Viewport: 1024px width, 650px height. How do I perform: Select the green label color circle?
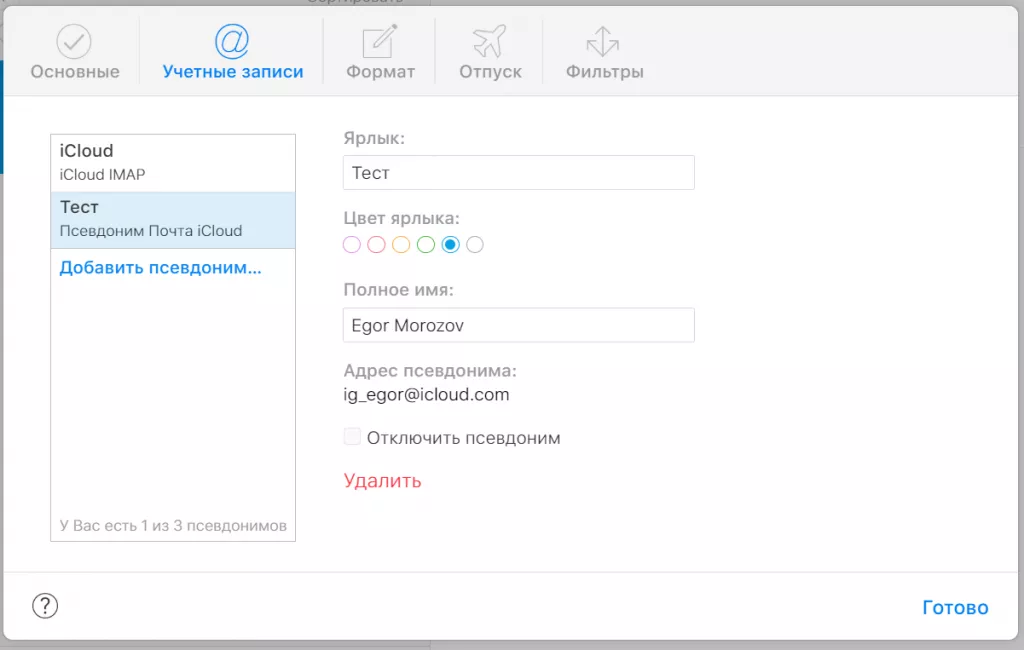pos(426,245)
